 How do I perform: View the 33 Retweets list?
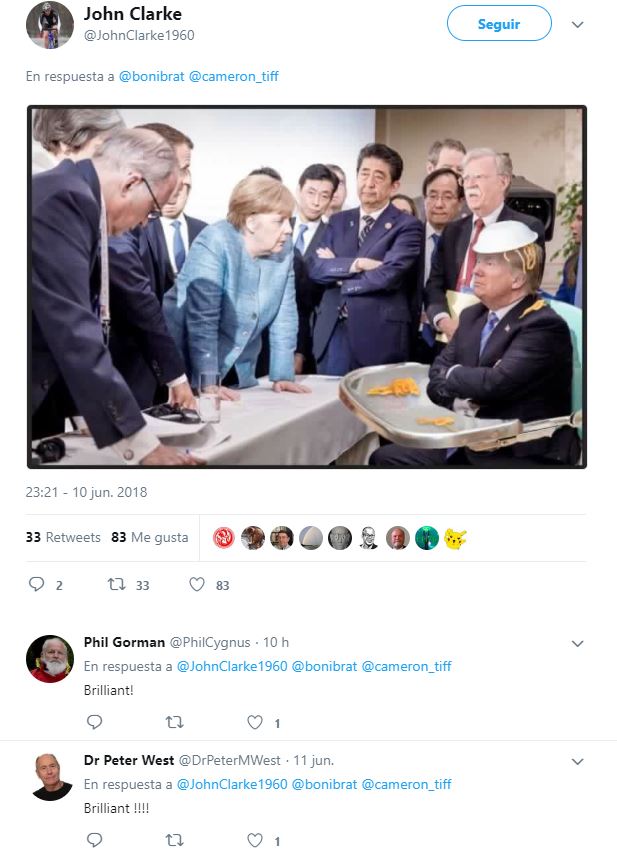pos(63,537)
